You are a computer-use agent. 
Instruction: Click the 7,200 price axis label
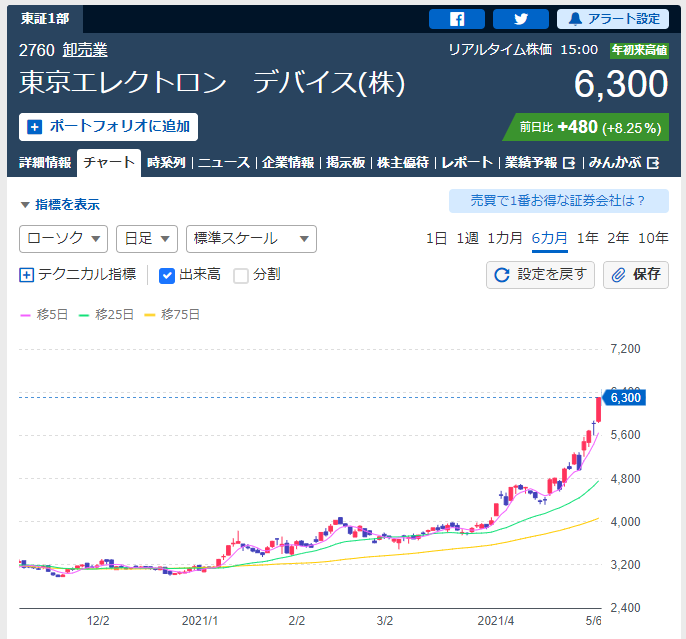tap(625, 349)
